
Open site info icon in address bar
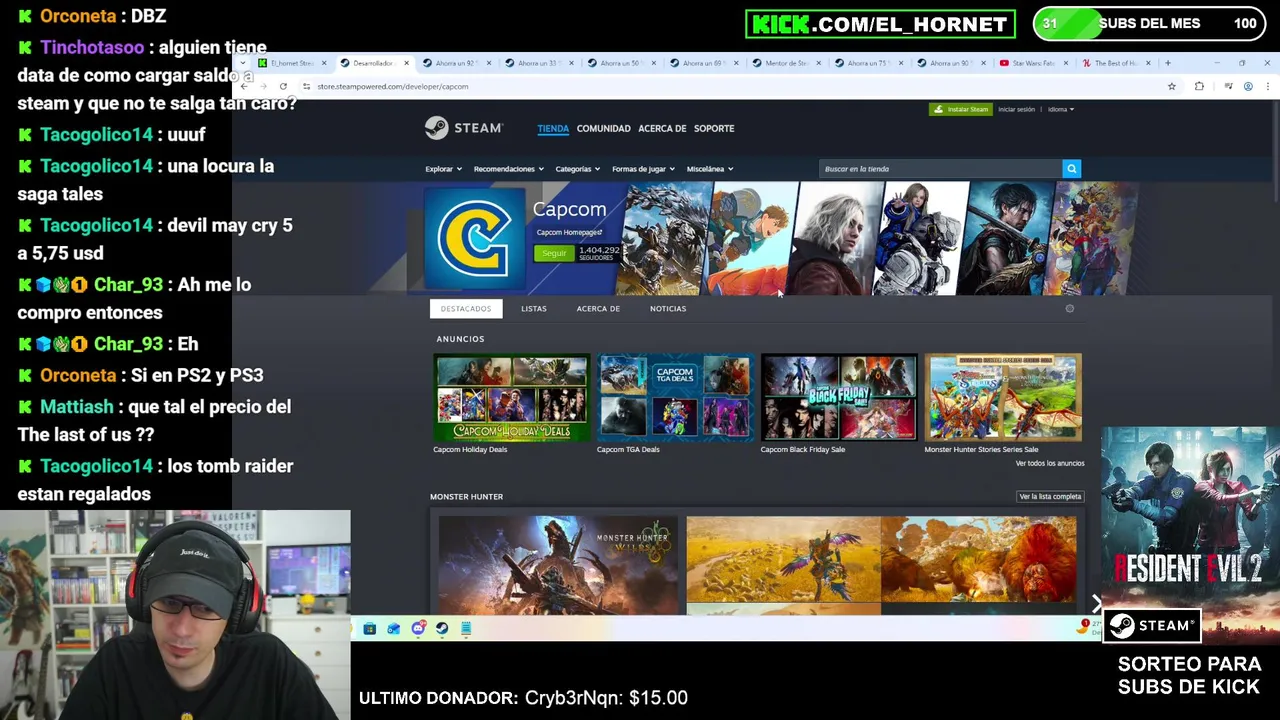point(306,87)
